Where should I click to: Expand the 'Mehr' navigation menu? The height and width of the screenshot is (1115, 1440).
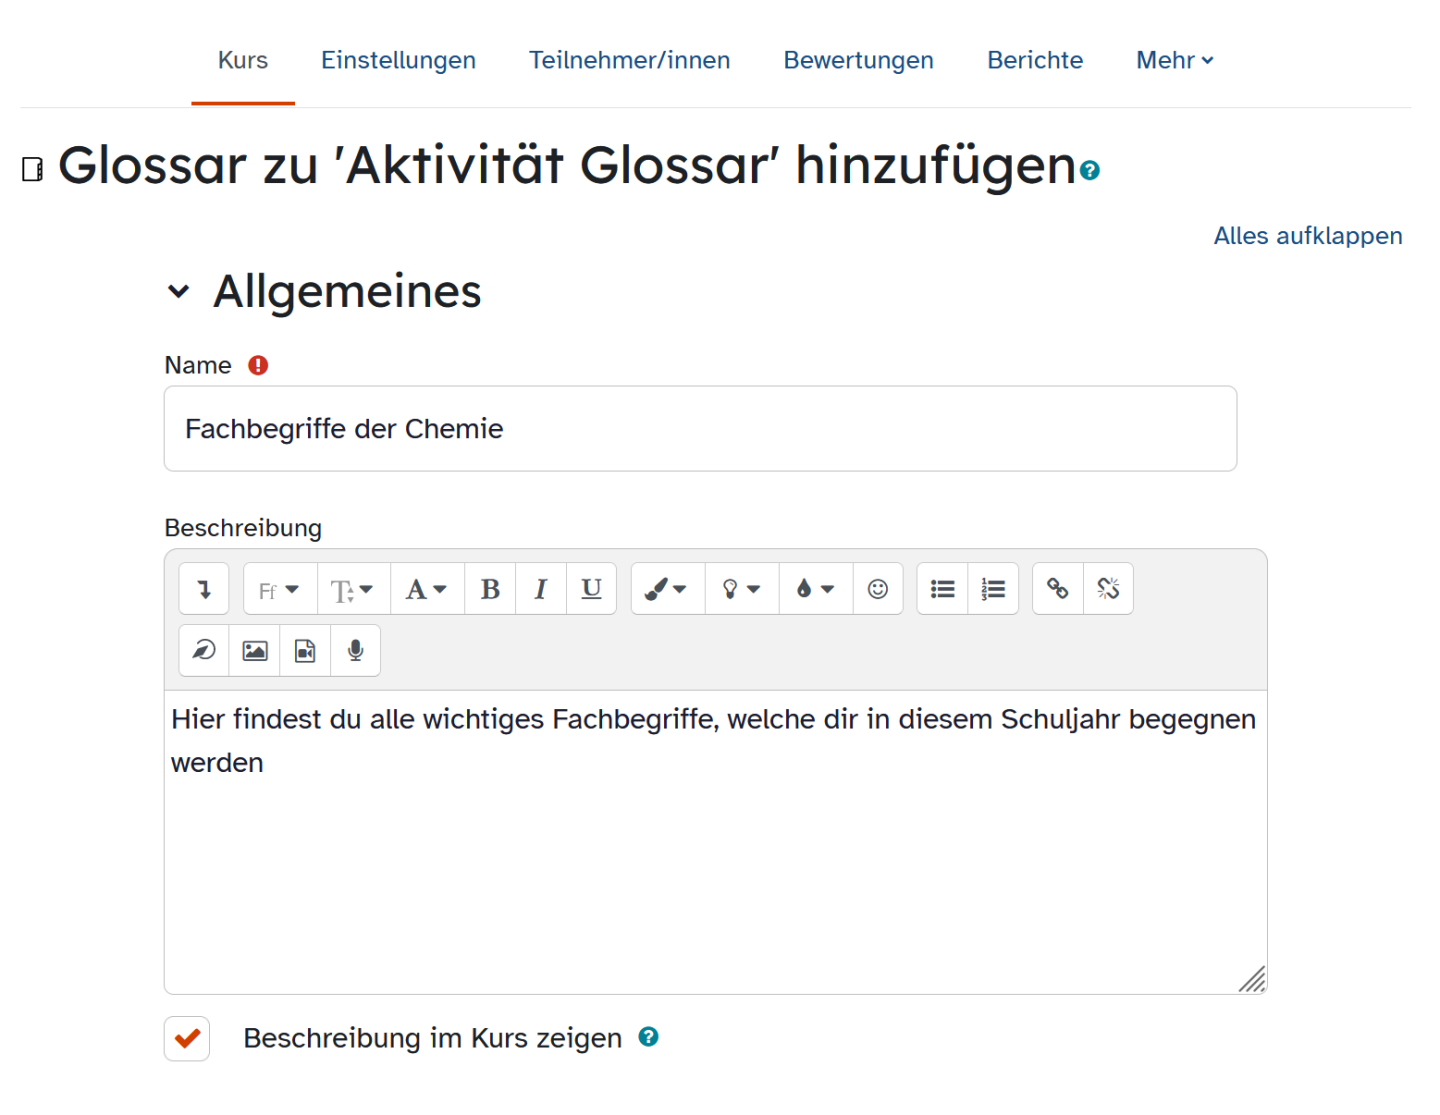(1174, 60)
